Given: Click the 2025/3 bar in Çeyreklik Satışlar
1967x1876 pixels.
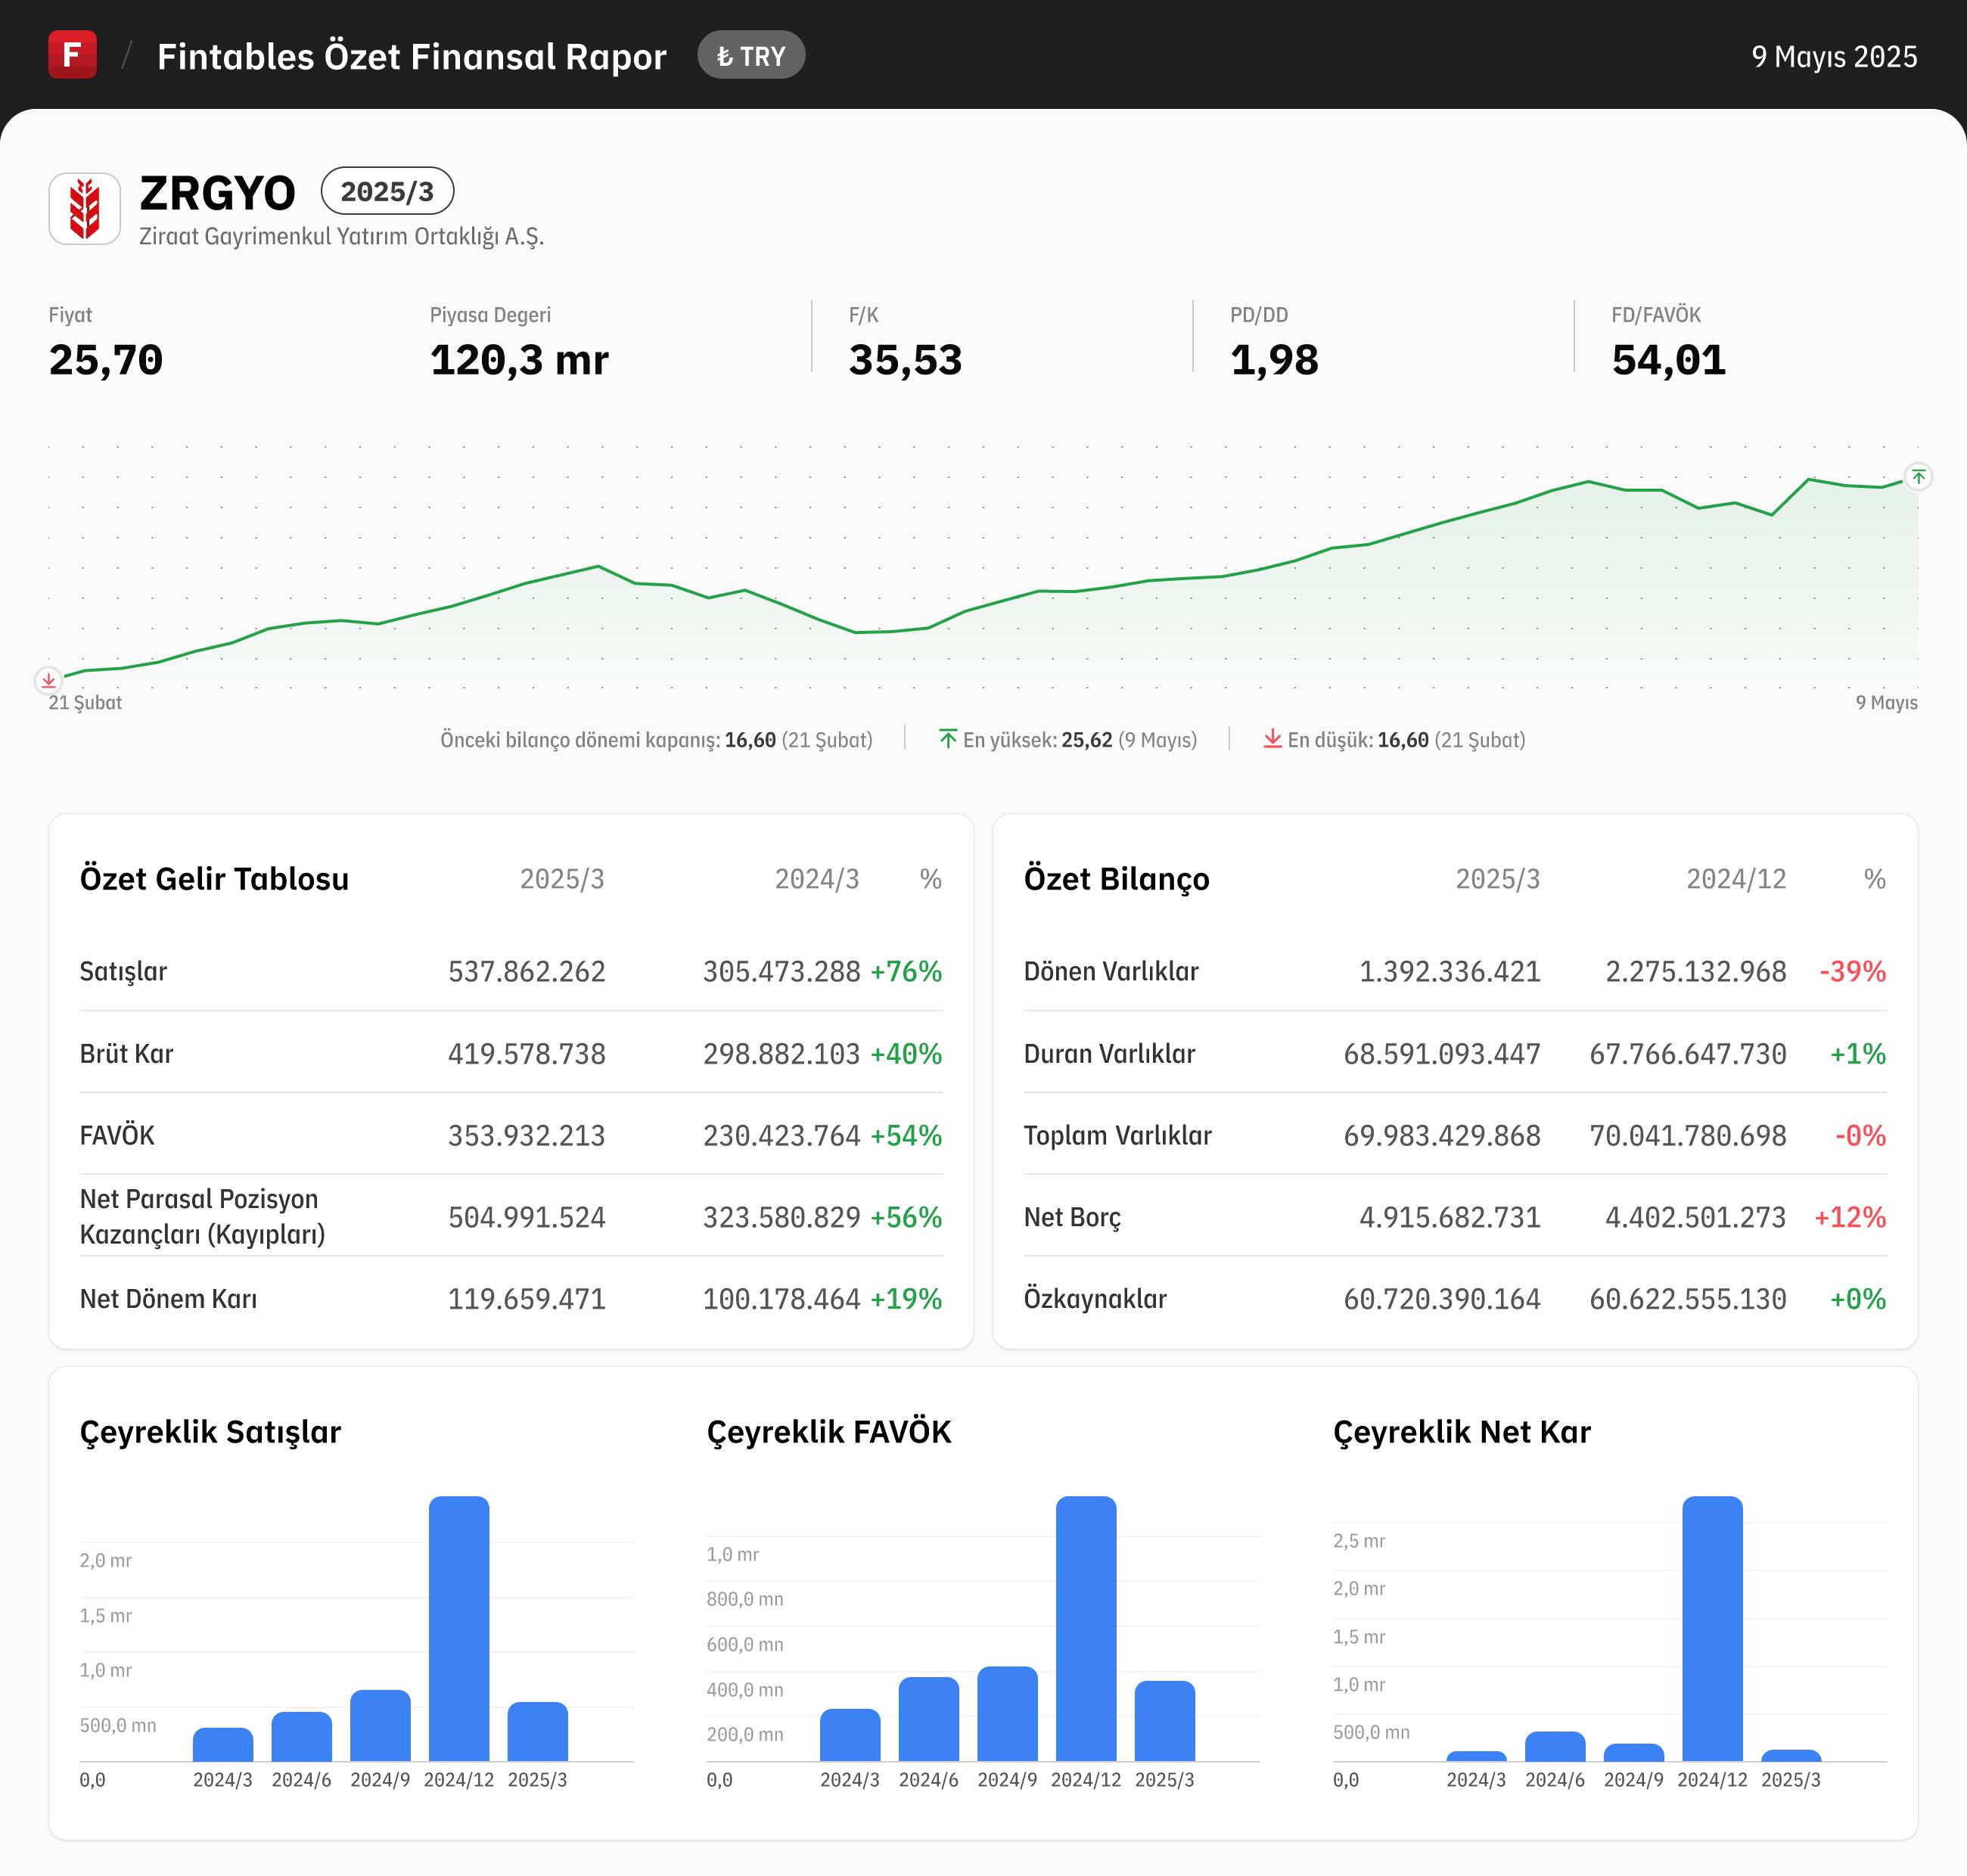Looking at the screenshot, I should [538, 1731].
